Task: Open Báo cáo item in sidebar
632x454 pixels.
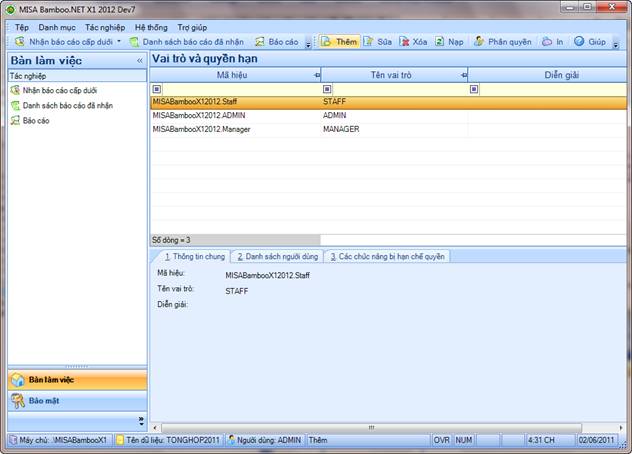Action: pyautogui.click(x=35, y=121)
